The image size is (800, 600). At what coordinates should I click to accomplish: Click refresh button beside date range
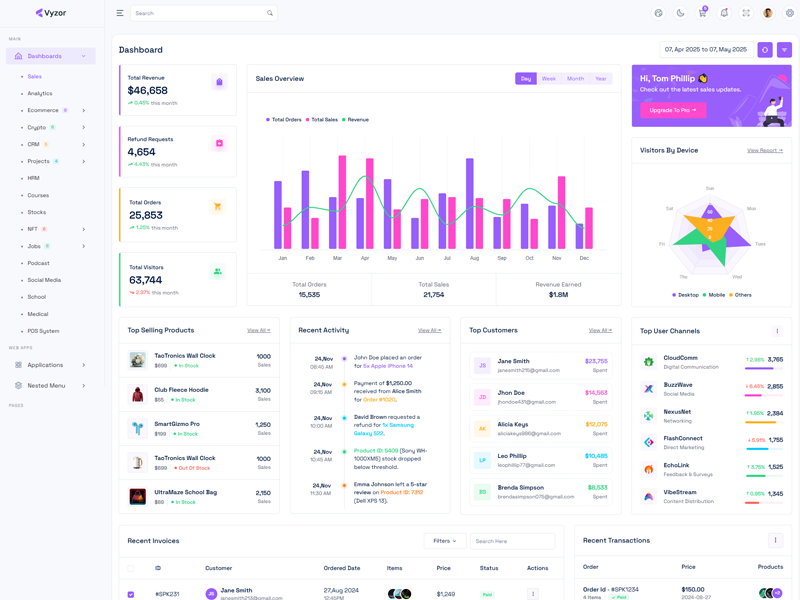pos(765,49)
